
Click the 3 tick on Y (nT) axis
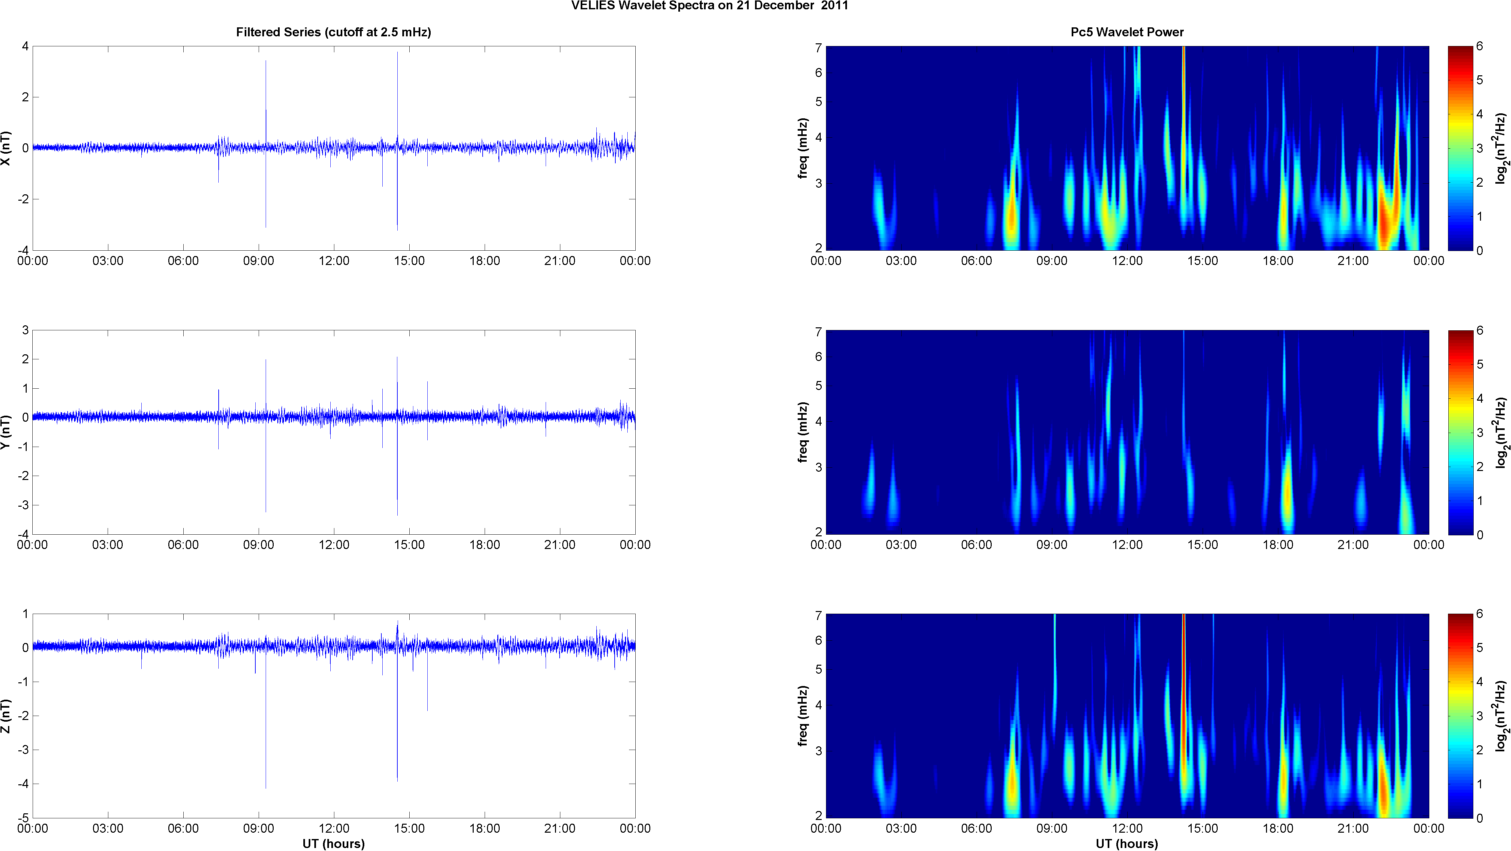pyautogui.click(x=25, y=331)
